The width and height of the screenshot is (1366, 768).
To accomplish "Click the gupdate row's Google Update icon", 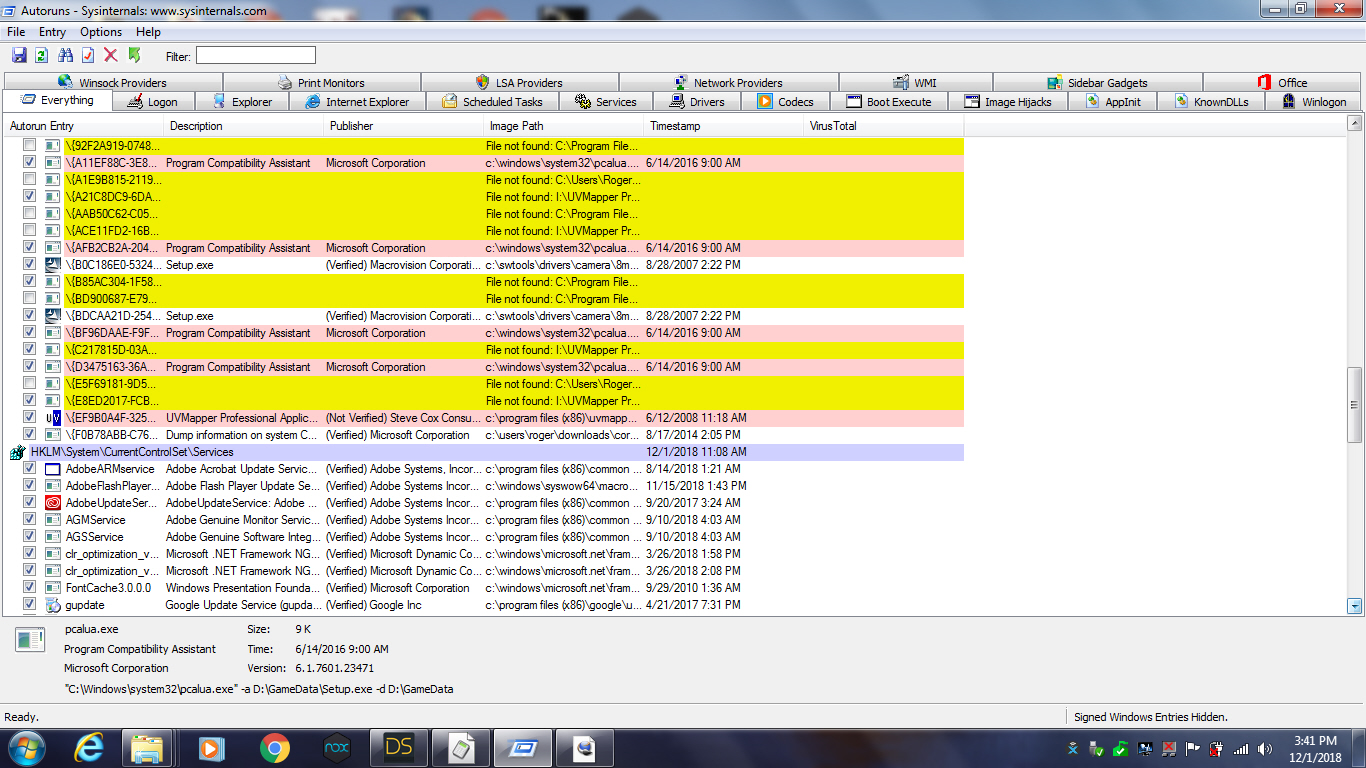I will click(53, 605).
